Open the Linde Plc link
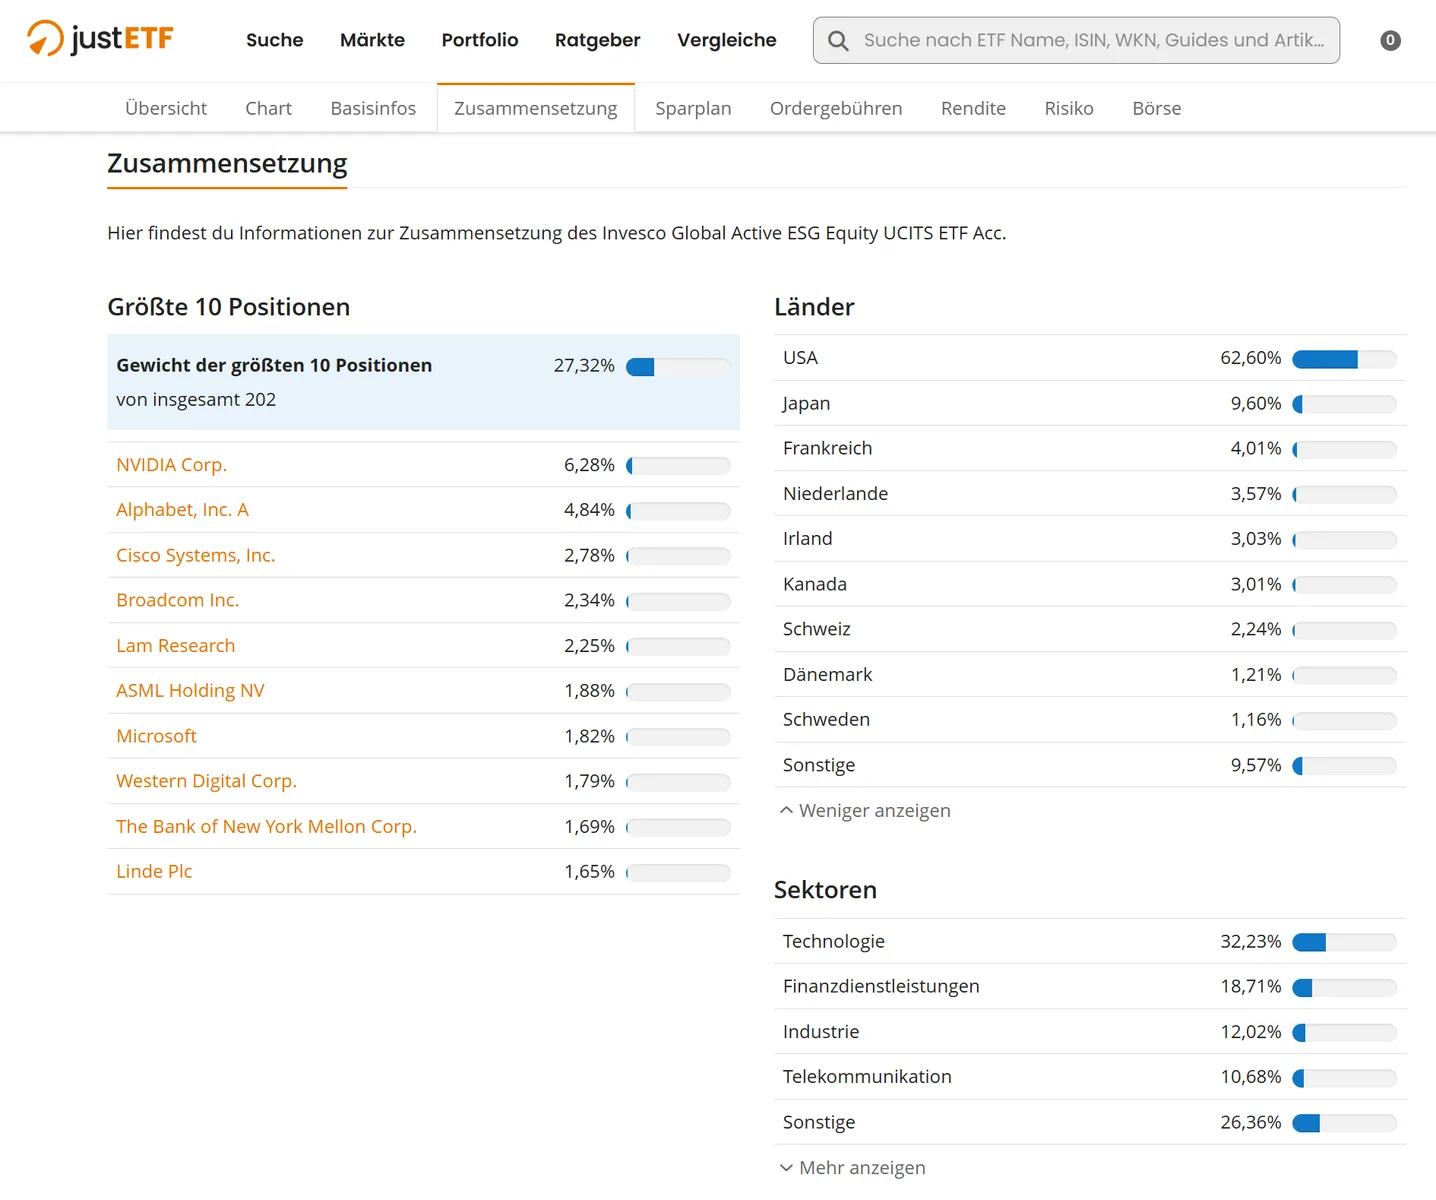This screenshot has height=1200, width=1436. [x=154, y=872]
